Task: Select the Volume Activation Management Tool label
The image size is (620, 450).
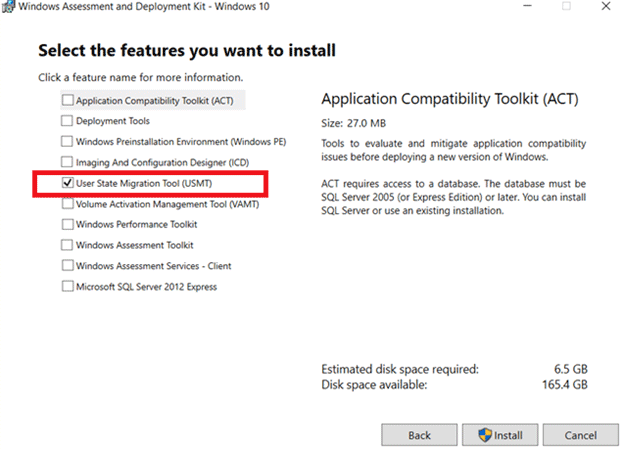Action: pyautogui.click(x=167, y=204)
